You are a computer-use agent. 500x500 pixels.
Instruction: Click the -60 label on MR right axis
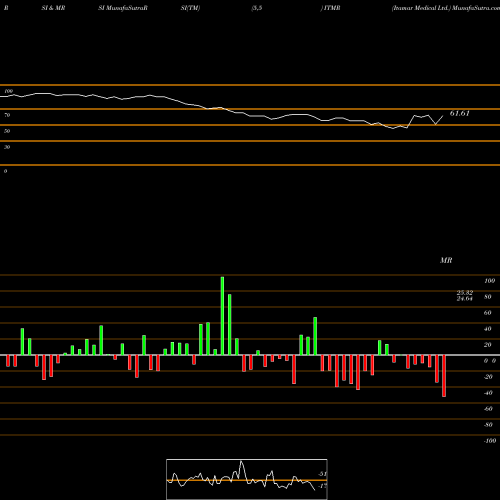[488, 409]
